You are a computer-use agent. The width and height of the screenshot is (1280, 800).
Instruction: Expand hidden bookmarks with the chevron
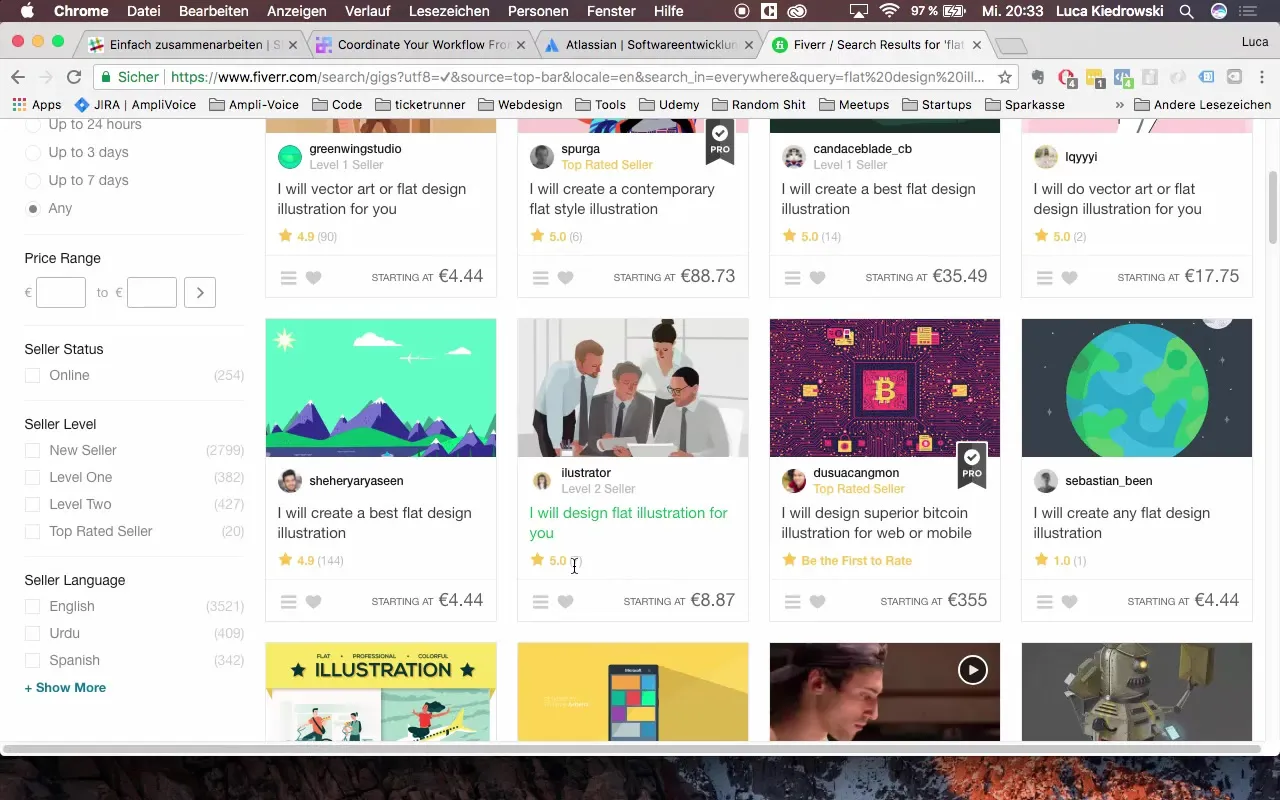pyautogui.click(x=1119, y=104)
